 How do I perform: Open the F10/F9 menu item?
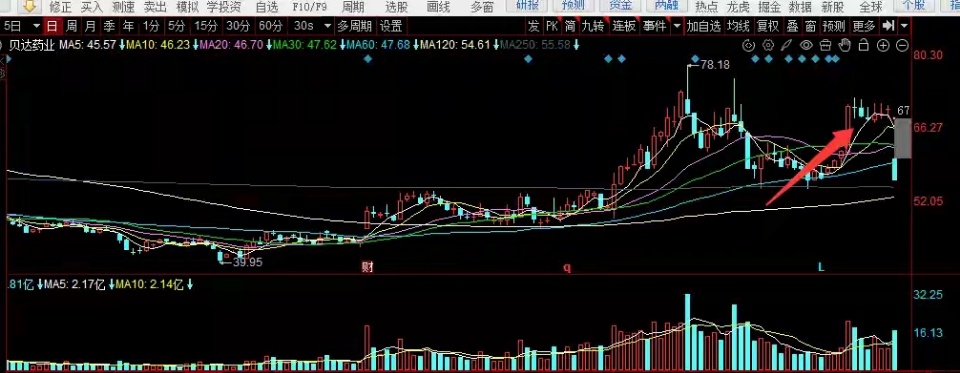click(x=310, y=7)
